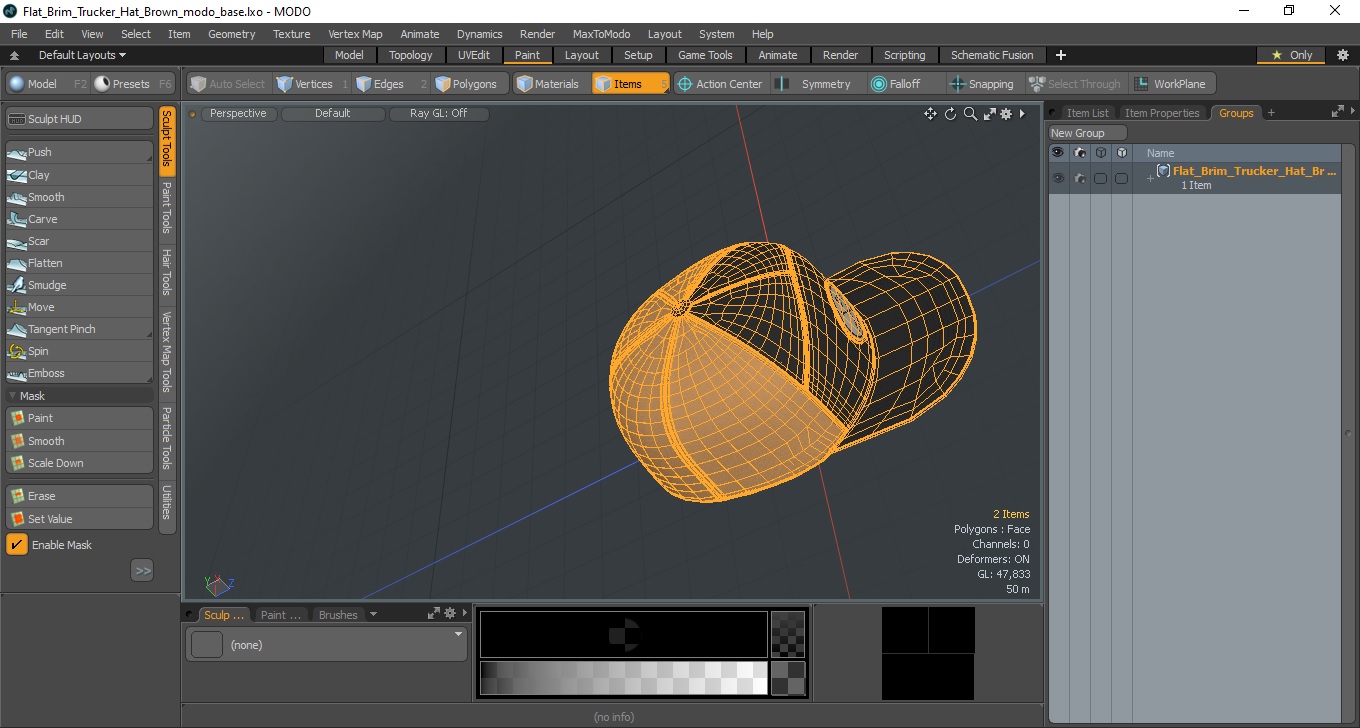
Task: Click the New Group button
Action: coord(1087,133)
